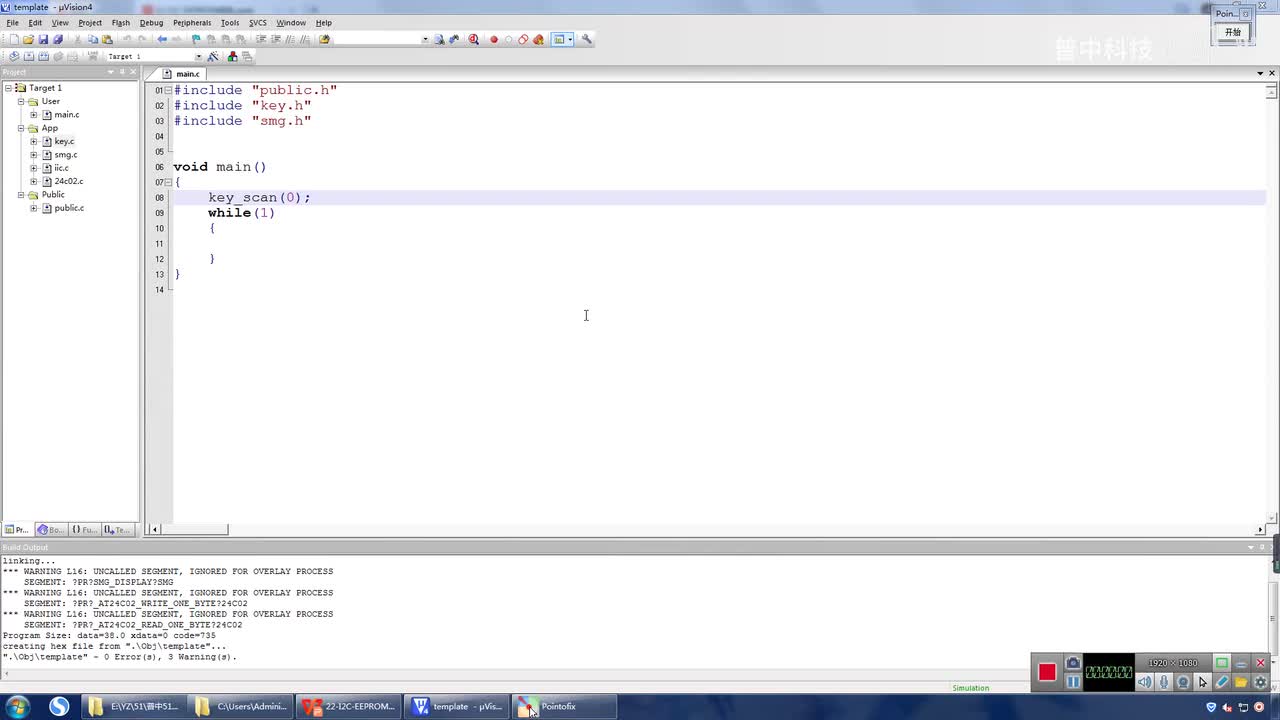Select the public.c file in project tree
The width and height of the screenshot is (1280, 720).
(69, 208)
